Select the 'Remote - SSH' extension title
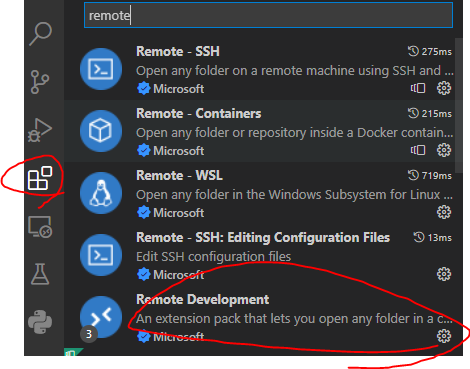The width and height of the screenshot is (470, 369). pos(178,52)
